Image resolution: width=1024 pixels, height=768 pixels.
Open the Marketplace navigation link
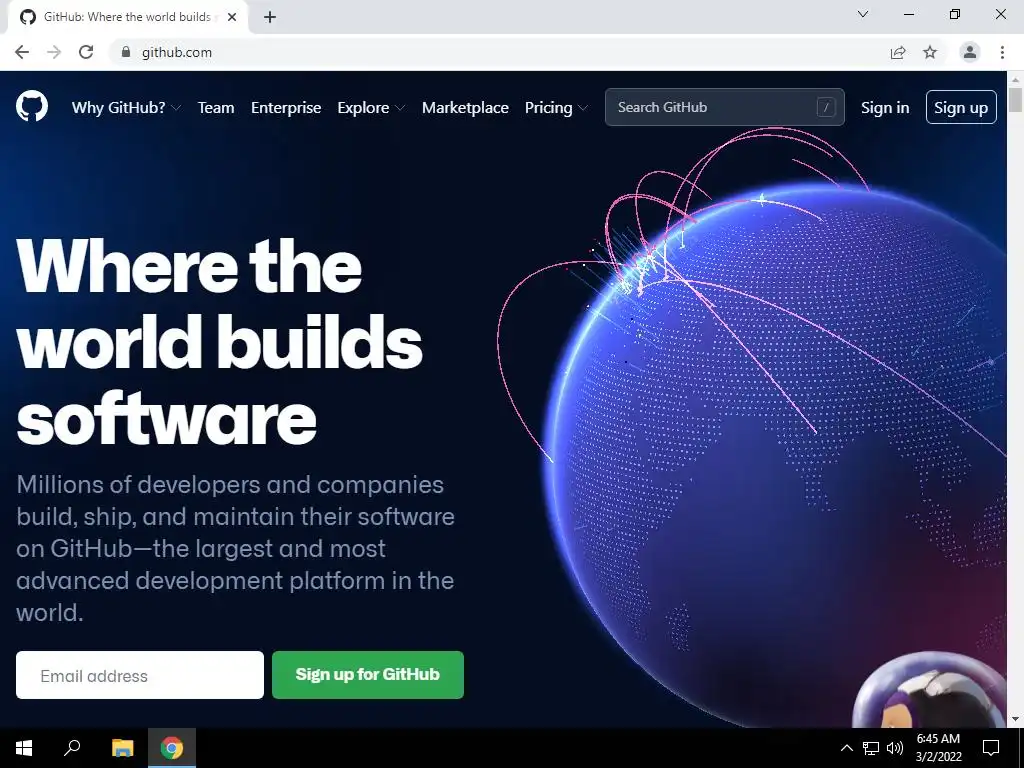tap(465, 108)
